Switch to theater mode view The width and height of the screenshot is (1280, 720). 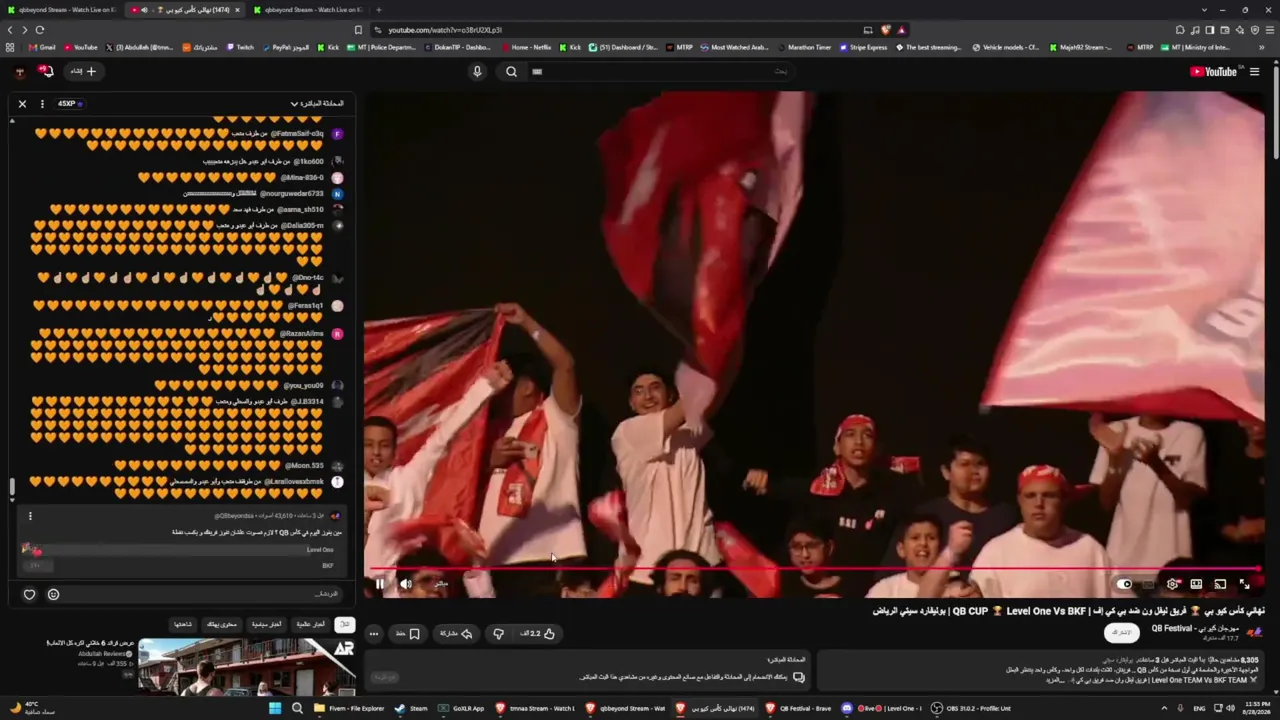(x=1196, y=584)
